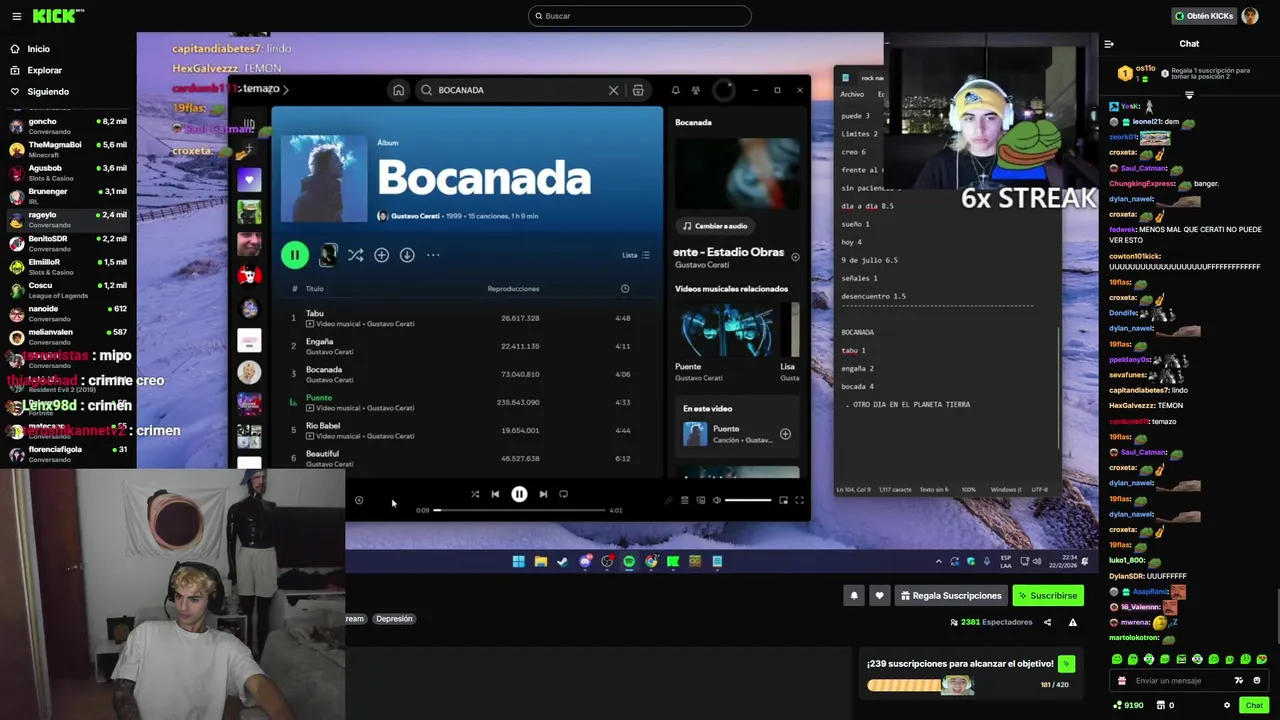1280x720 pixels.
Task: Click the green Suscribirse button
Action: pyautogui.click(x=1048, y=596)
